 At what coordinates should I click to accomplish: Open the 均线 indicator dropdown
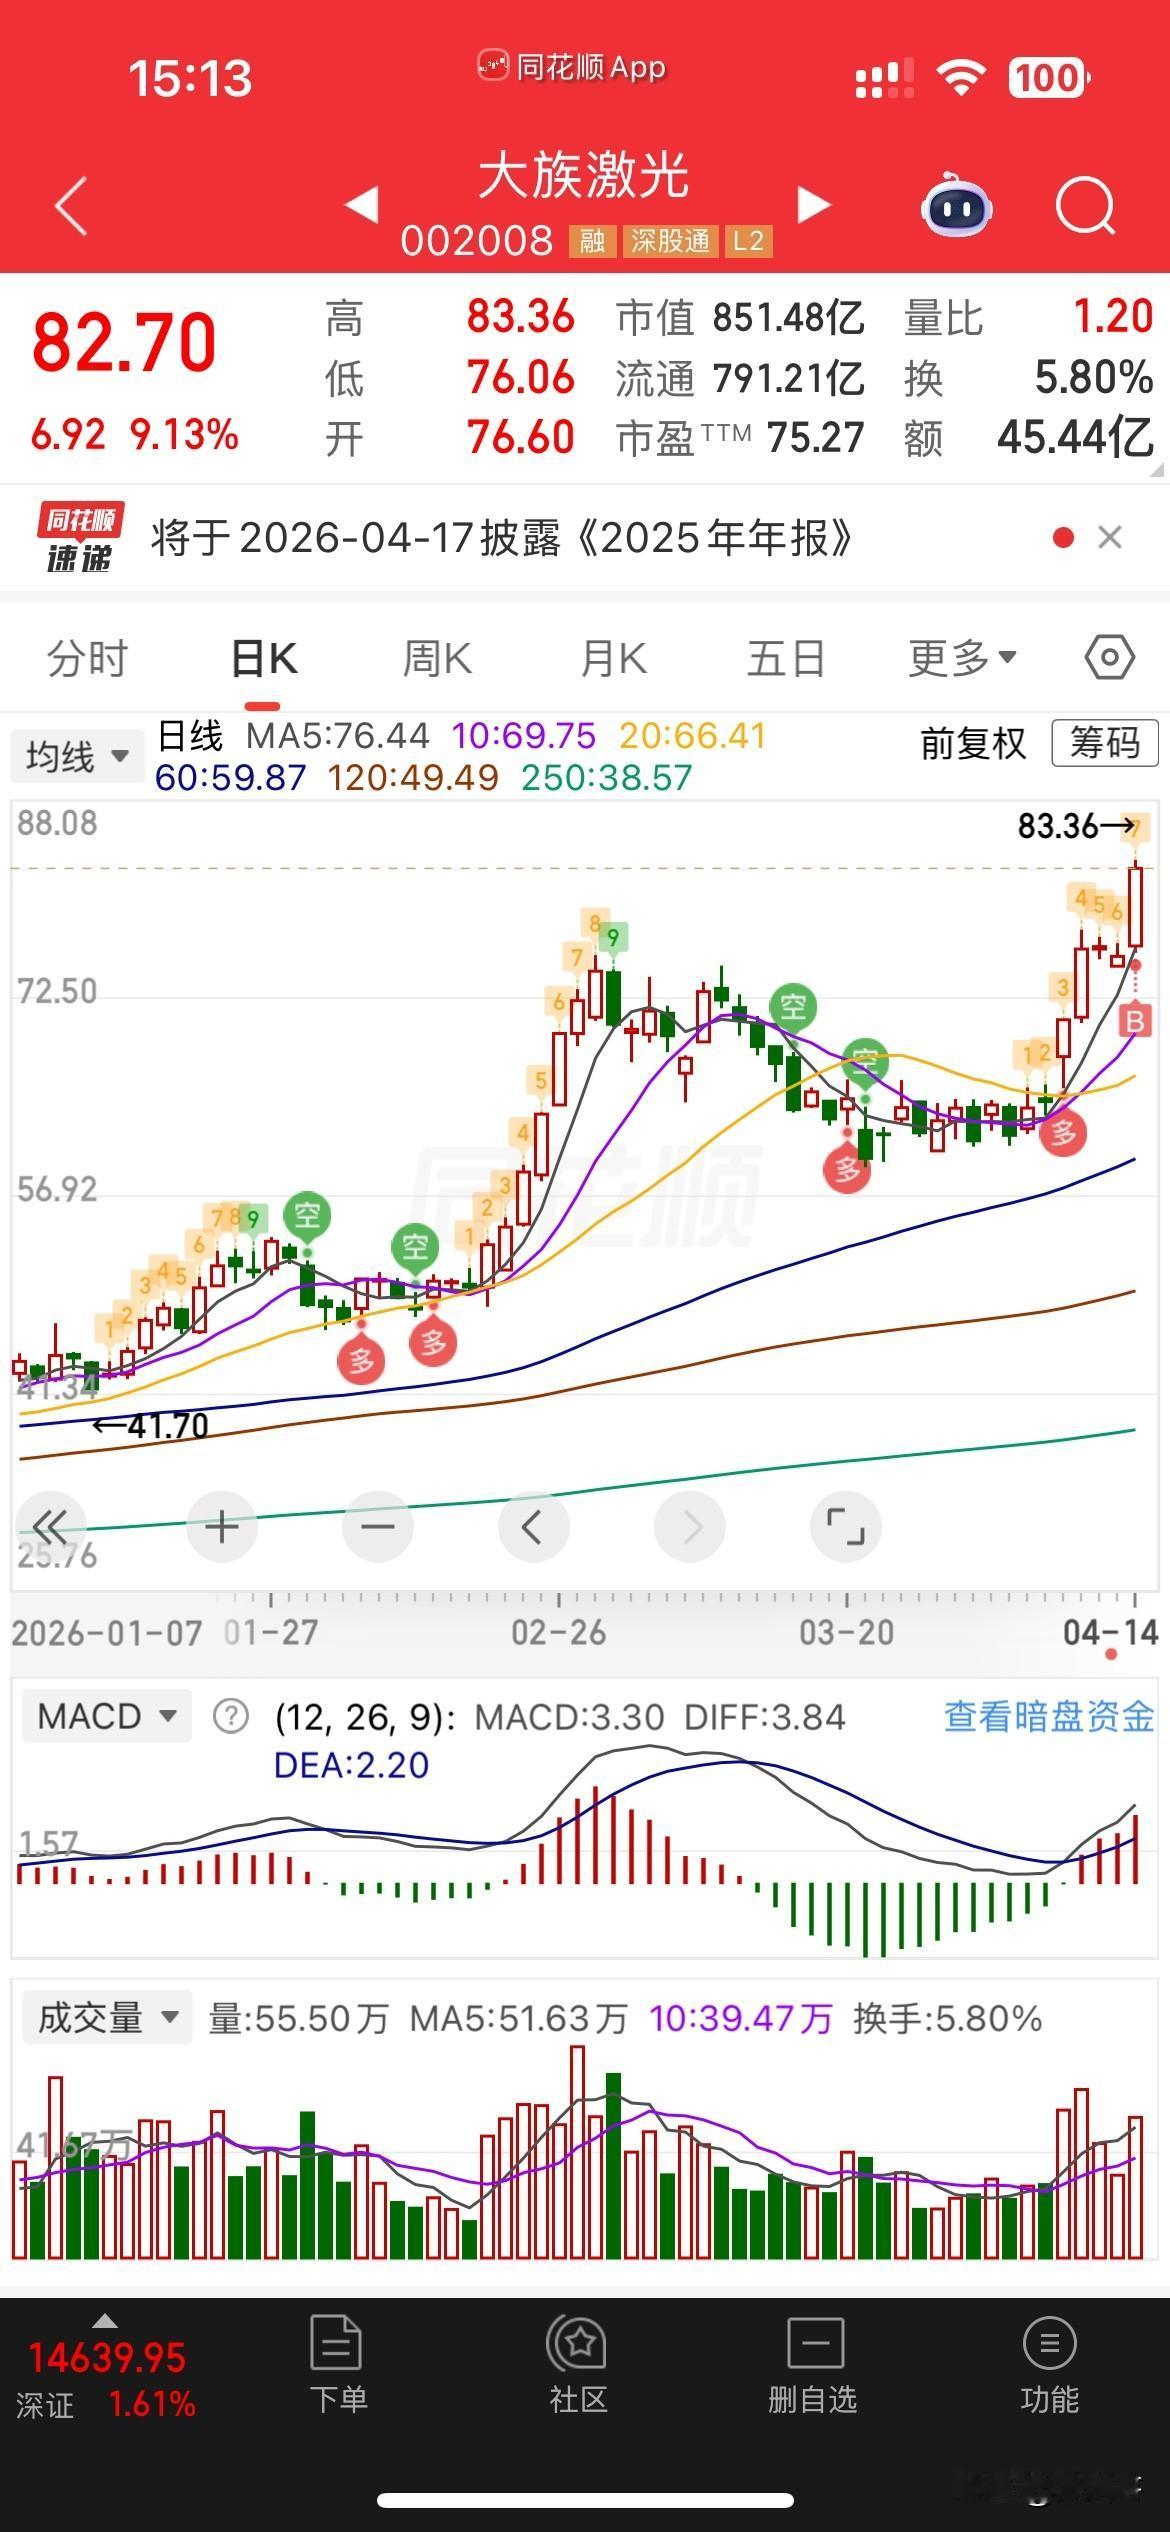[77, 757]
